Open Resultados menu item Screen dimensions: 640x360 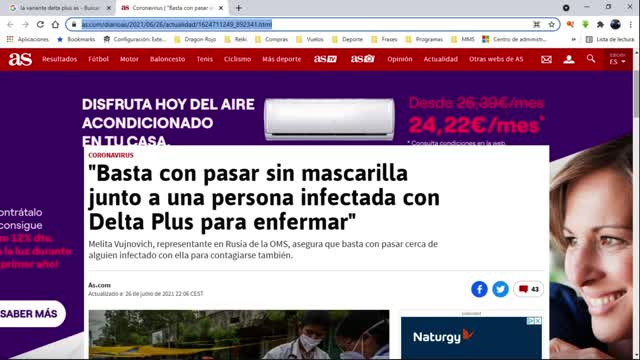pos(60,59)
